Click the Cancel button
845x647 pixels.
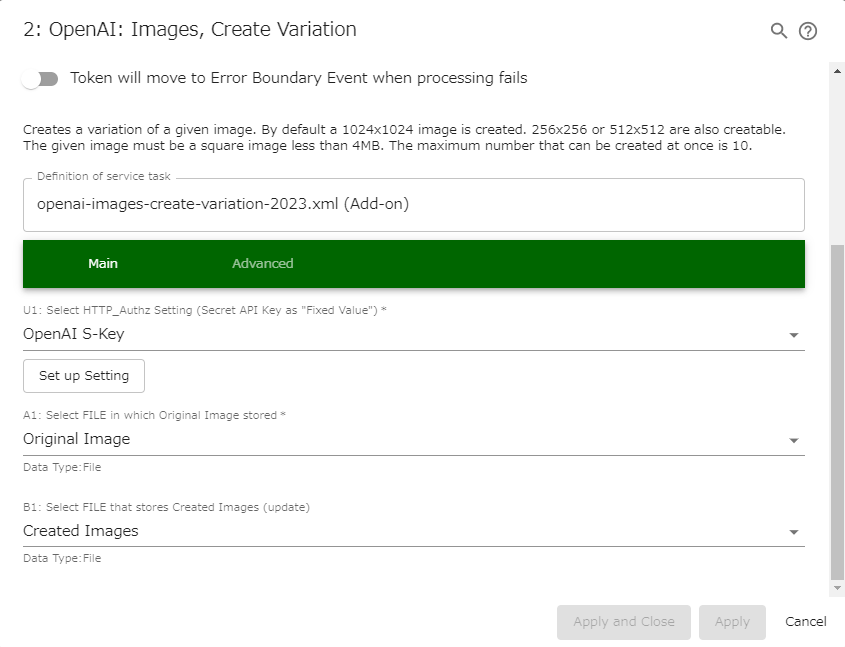pyautogui.click(x=805, y=621)
